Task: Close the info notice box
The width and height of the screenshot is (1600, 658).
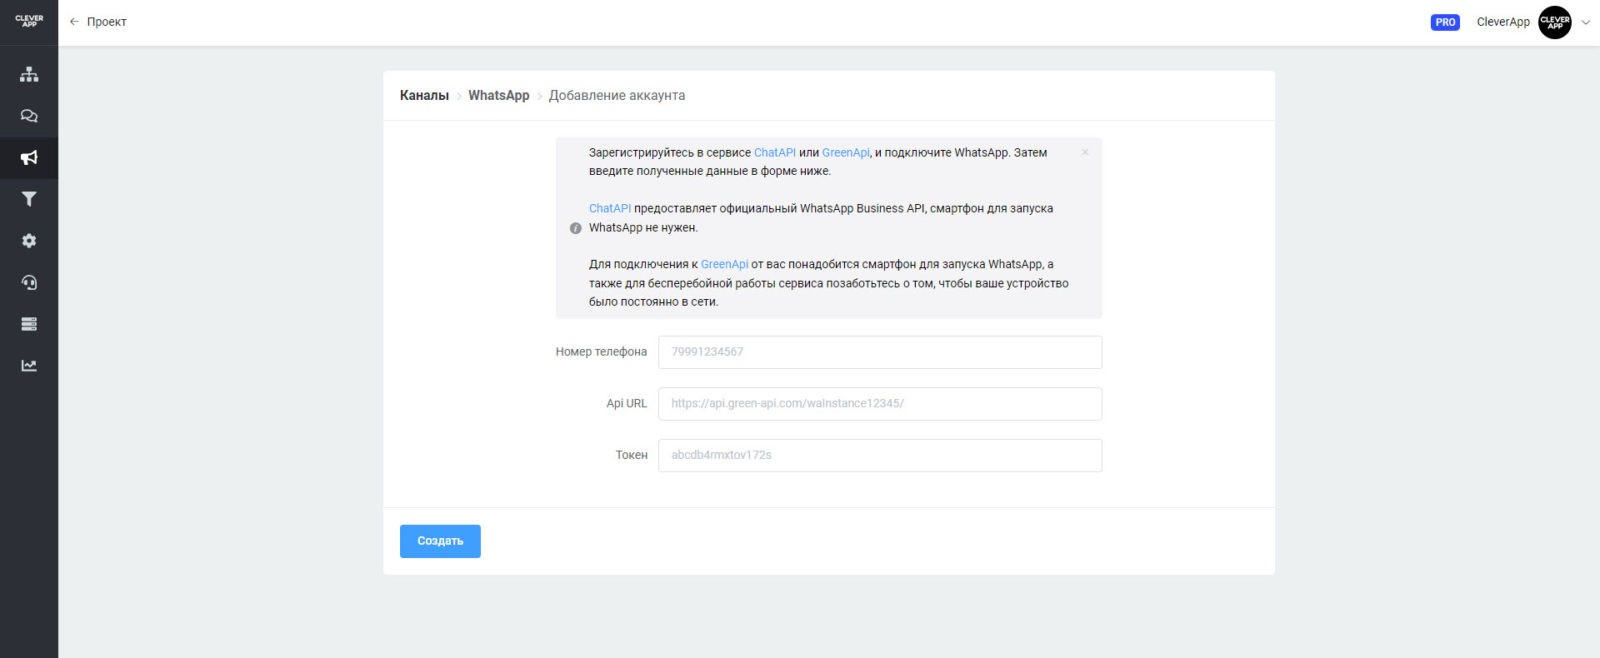Action: pyautogui.click(x=1085, y=153)
